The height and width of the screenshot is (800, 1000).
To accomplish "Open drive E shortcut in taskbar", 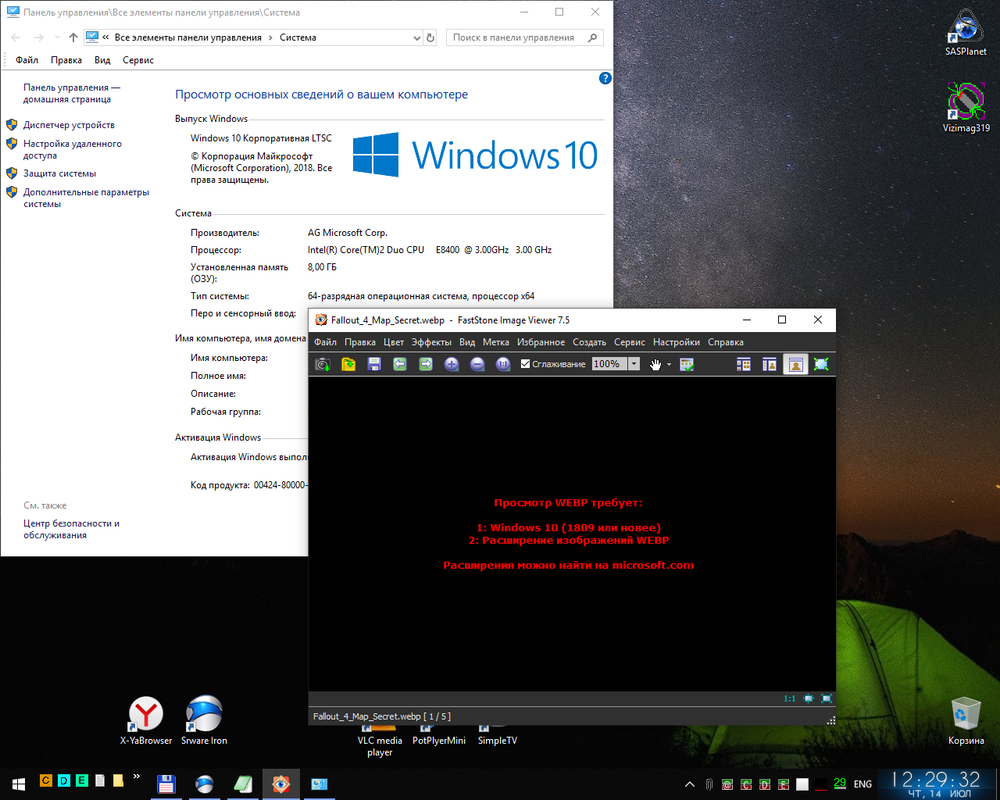I will point(82,780).
